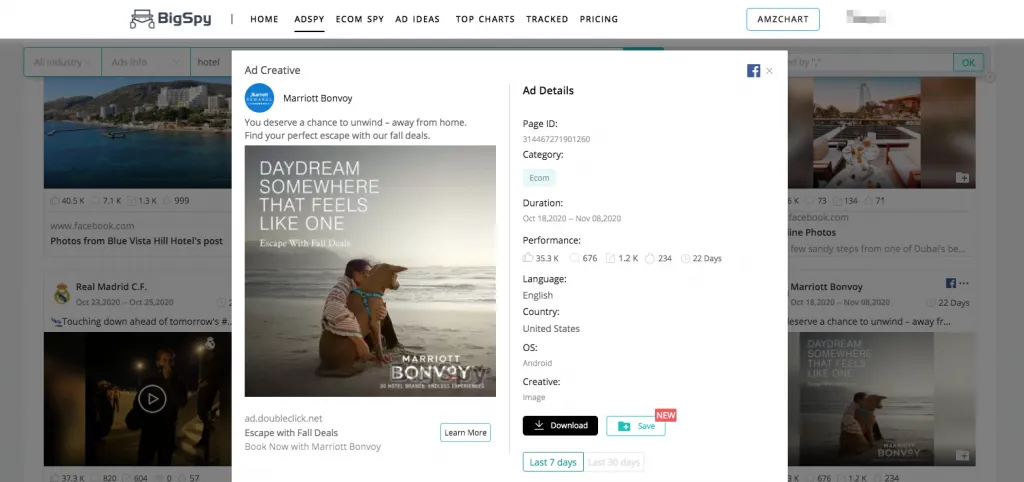
Task: Save the ad with Save button
Action: 636,426
